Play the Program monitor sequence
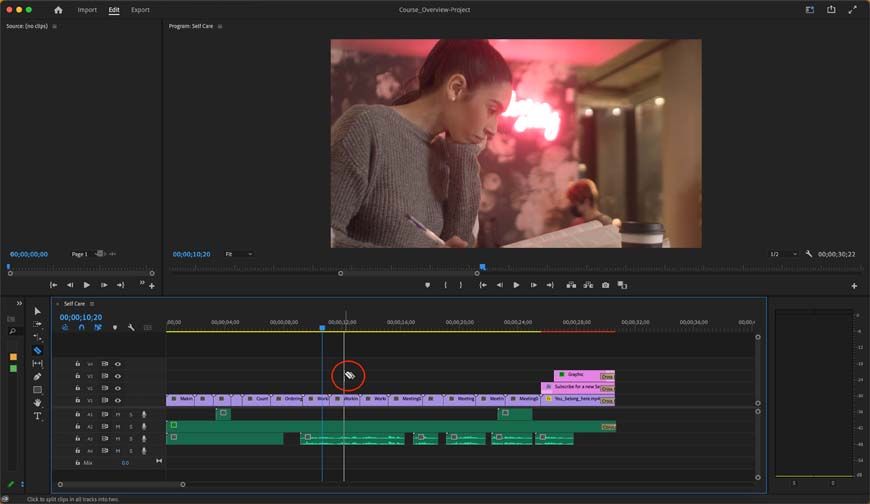Viewport: 870px width, 504px height. [516, 285]
